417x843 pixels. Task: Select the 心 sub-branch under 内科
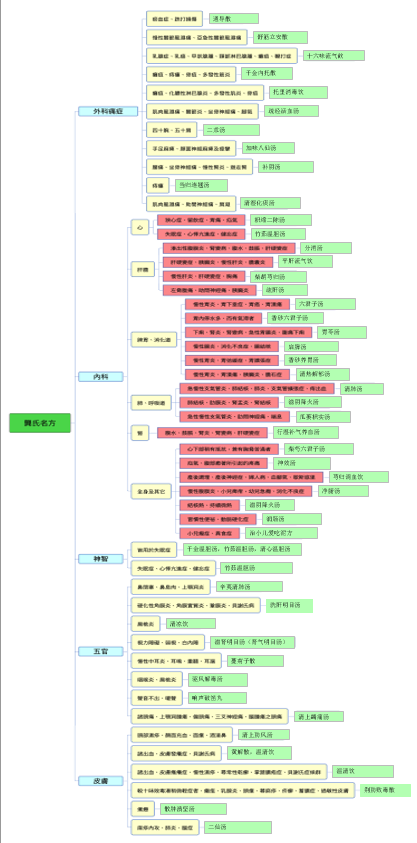point(140,228)
